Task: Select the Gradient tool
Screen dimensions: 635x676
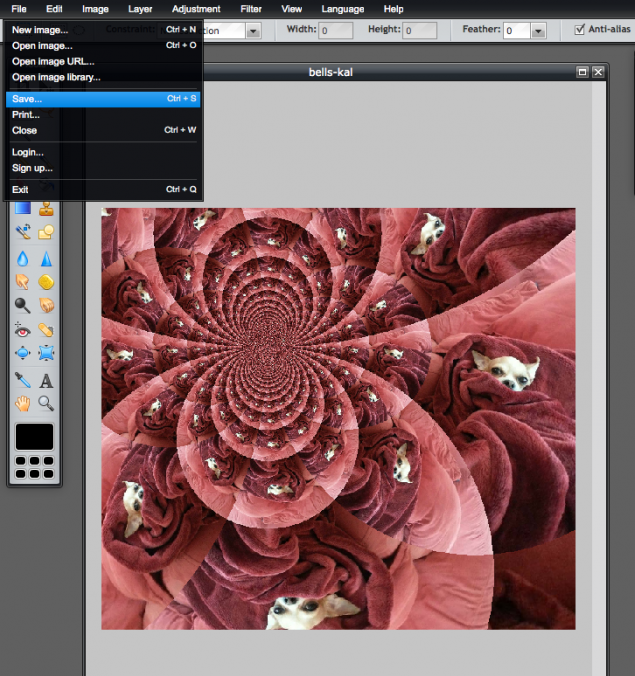Action: click(x=23, y=208)
